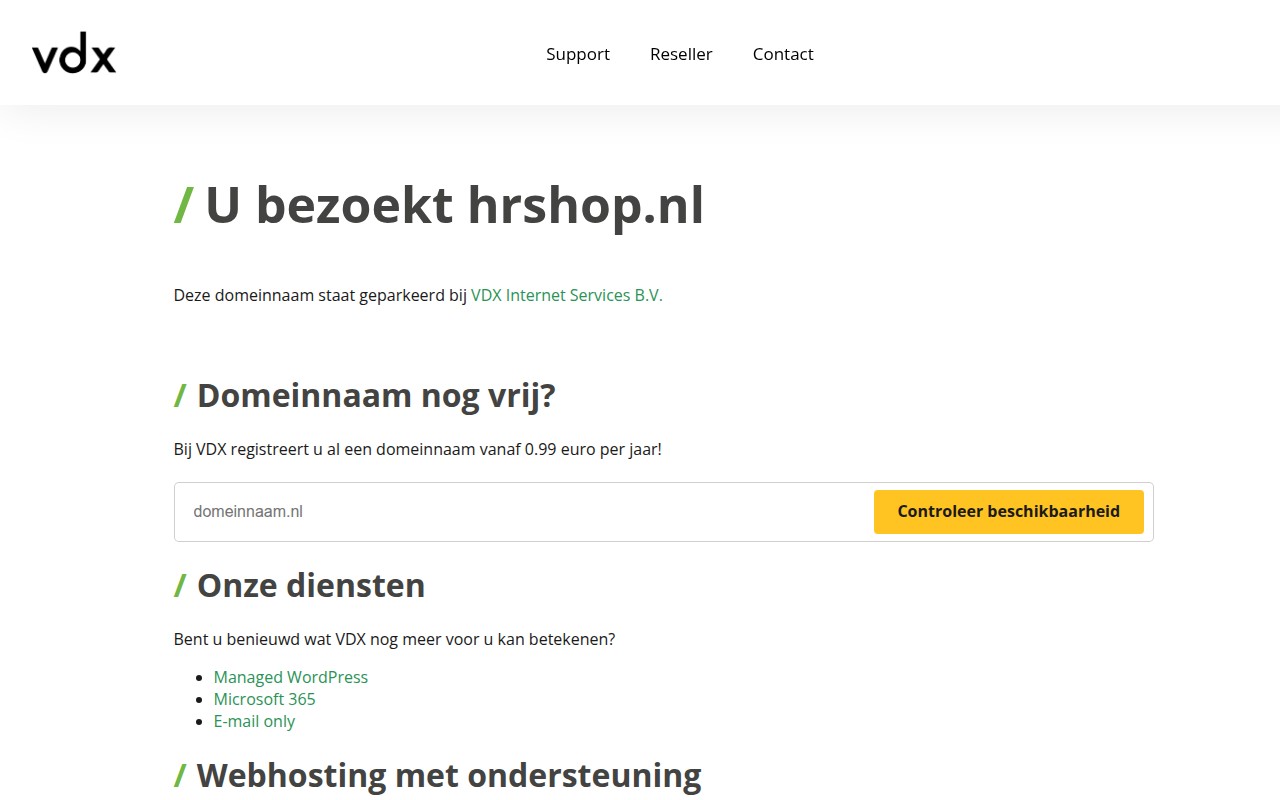Viewport: 1280px width, 800px height.
Task: Click the 'Onze diensten' heading
Action: coord(300,585)
